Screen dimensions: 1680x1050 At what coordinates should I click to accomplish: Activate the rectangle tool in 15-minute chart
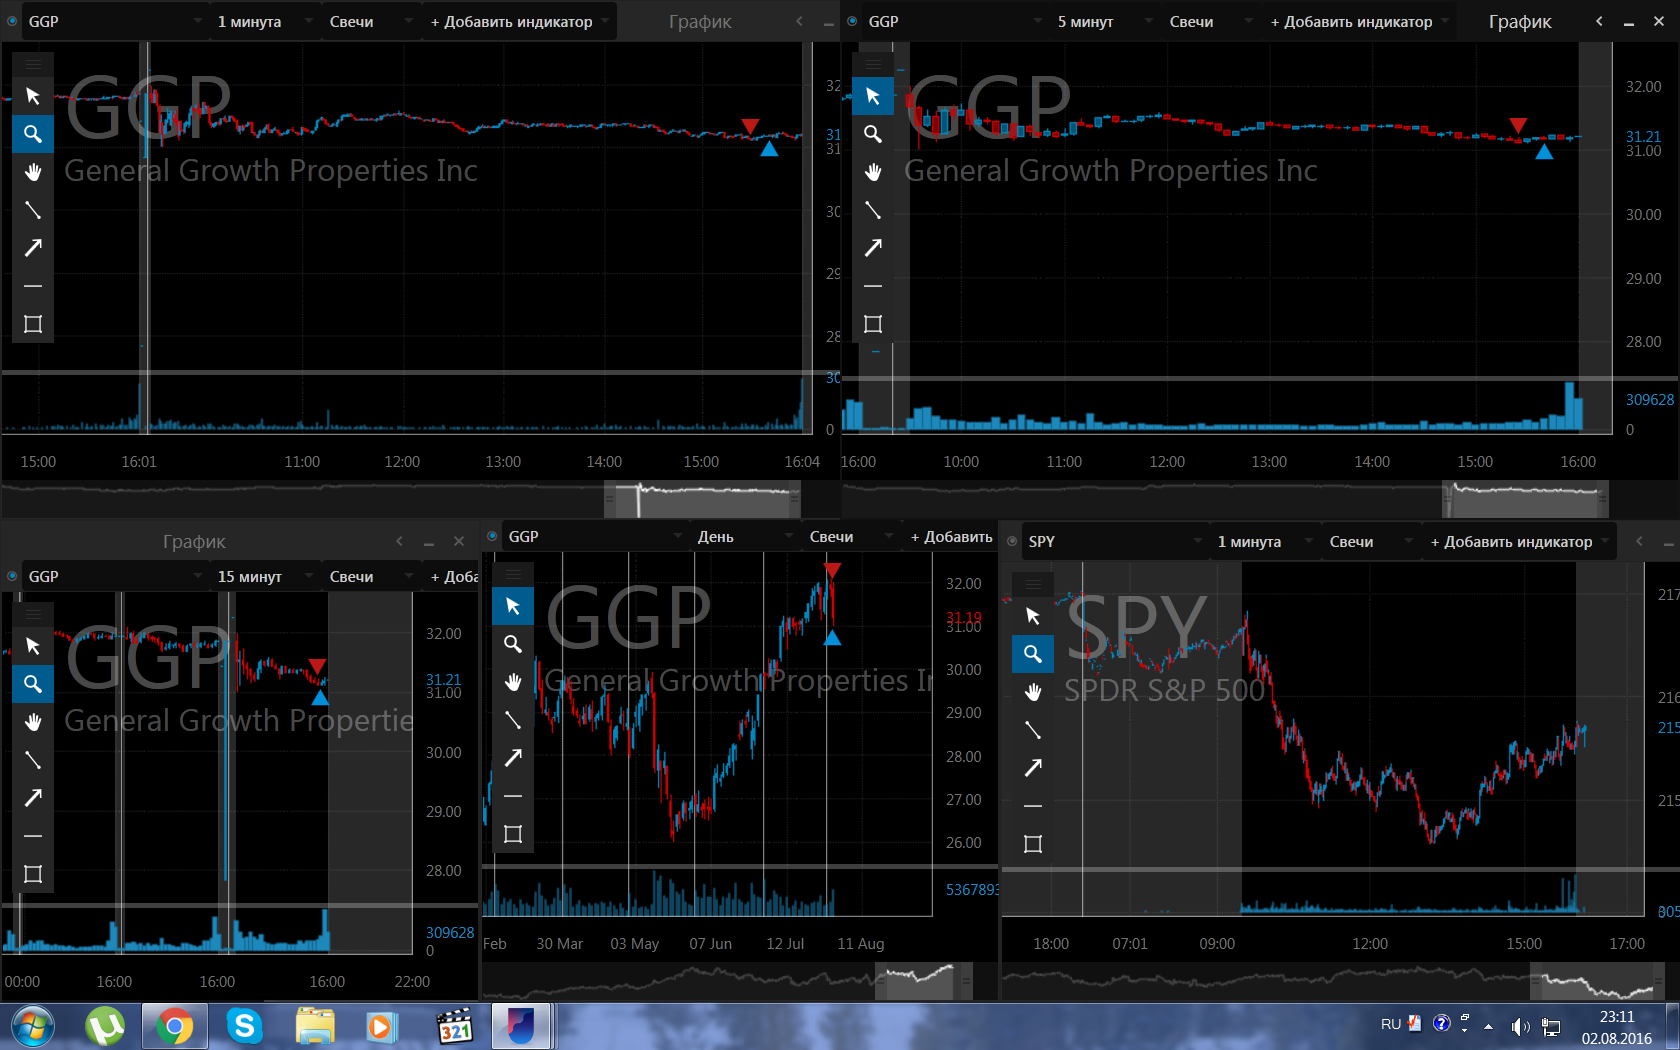(33, 874)
